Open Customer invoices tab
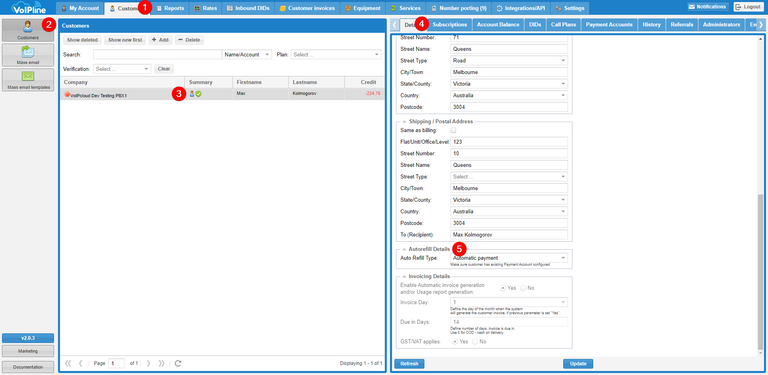The width and height of the screenshot is (768, 375). 307,8
